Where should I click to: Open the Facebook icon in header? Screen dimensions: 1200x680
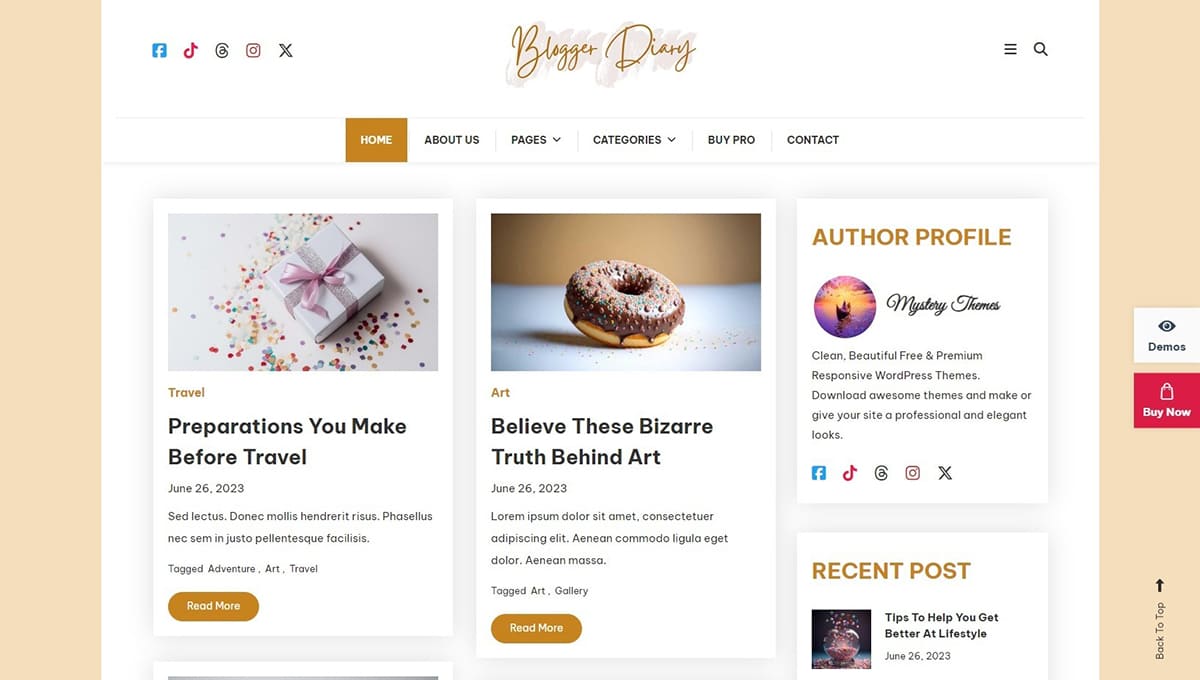pyautogui.click(x=159, y=50)
